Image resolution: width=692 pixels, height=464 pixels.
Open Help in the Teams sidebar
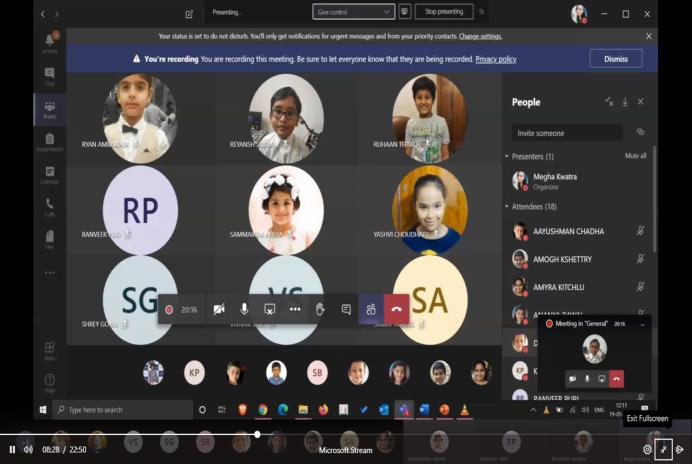click(x=49, y=383)
